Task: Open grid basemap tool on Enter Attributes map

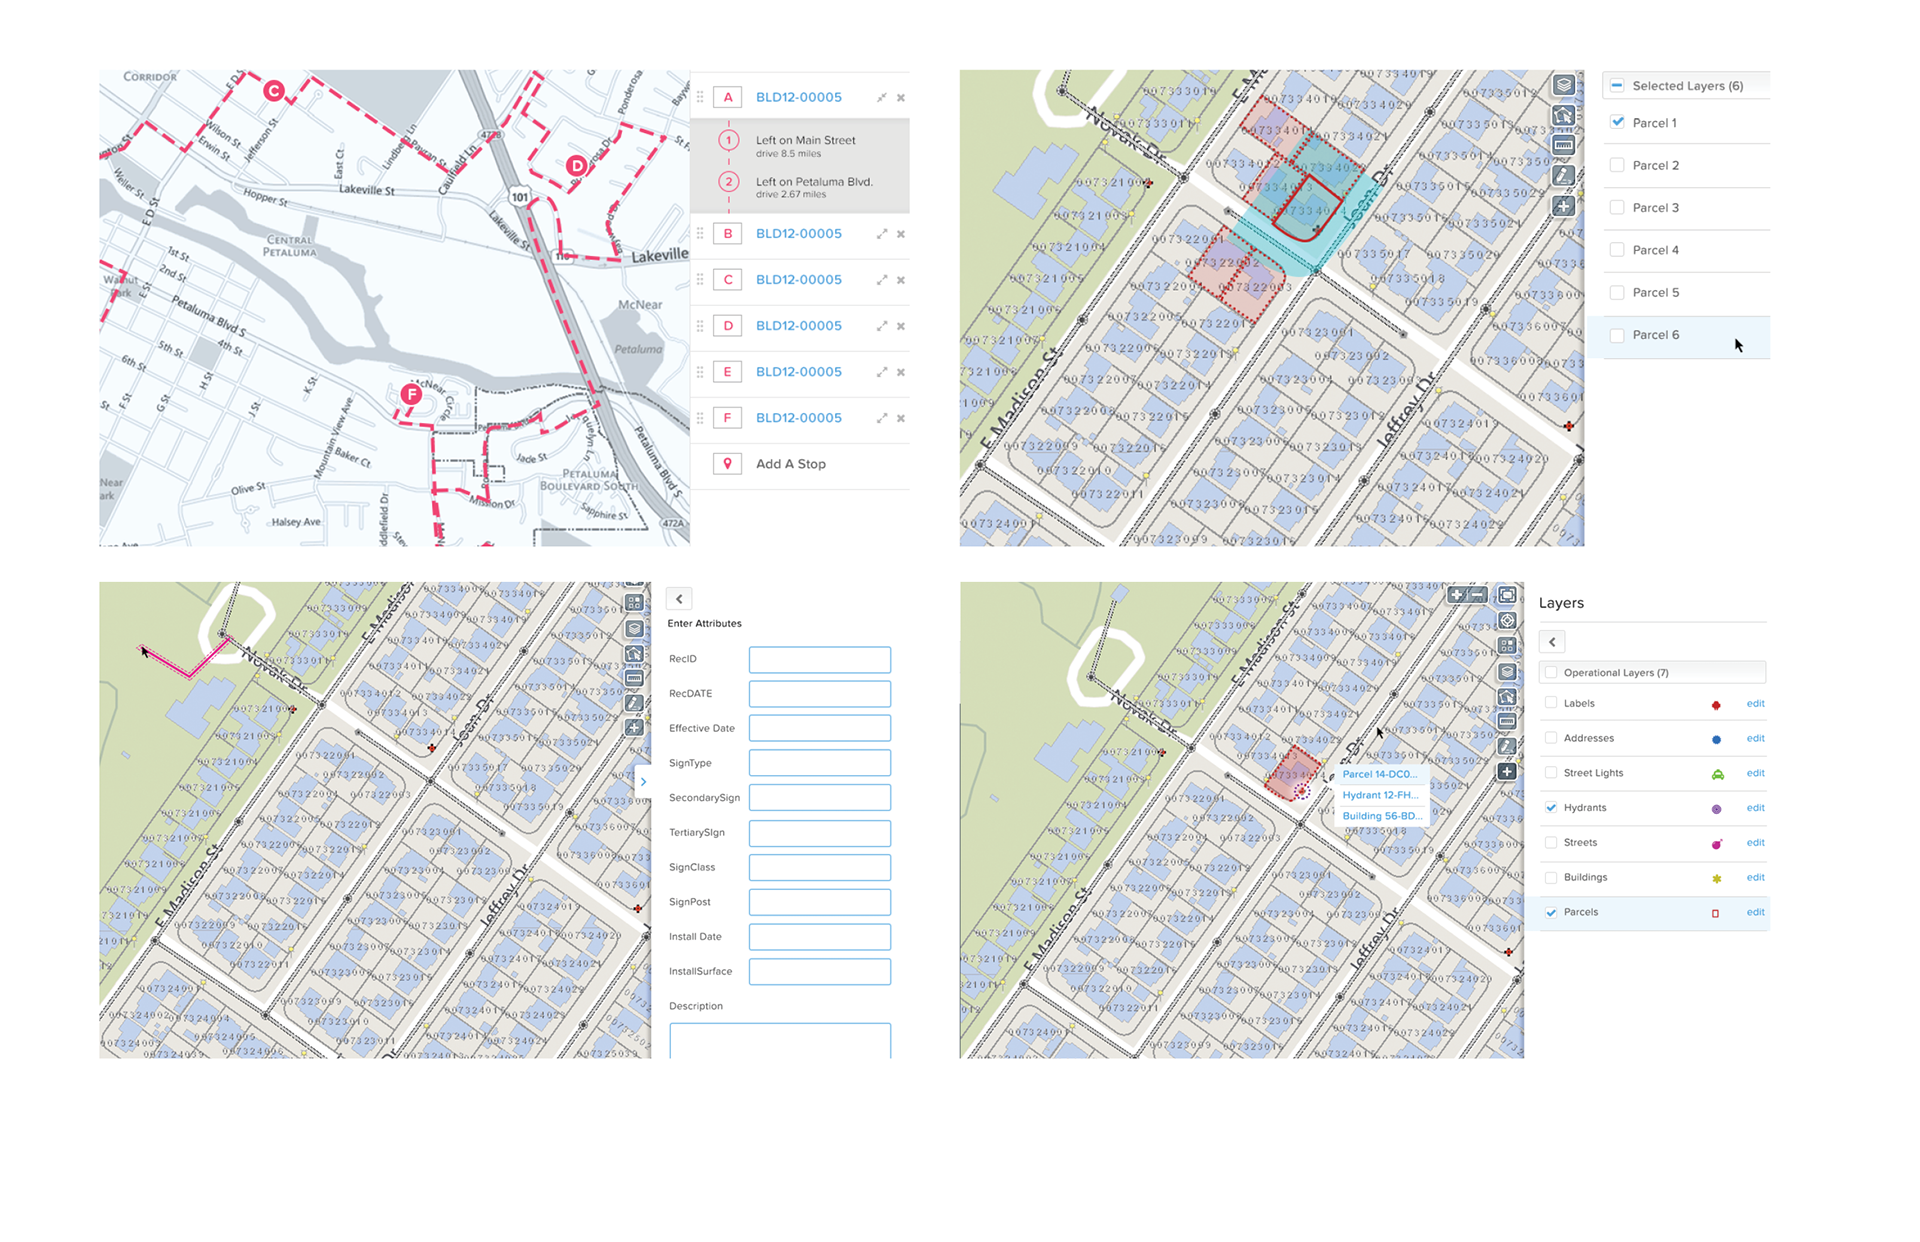Action: (634, 603)
